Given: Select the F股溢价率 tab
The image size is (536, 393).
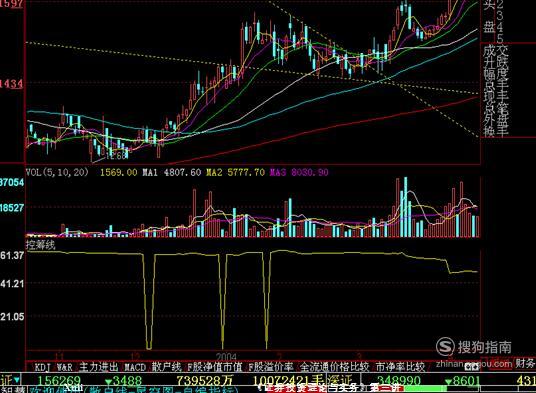Looking at the screenshot, I should click(271, 367).
